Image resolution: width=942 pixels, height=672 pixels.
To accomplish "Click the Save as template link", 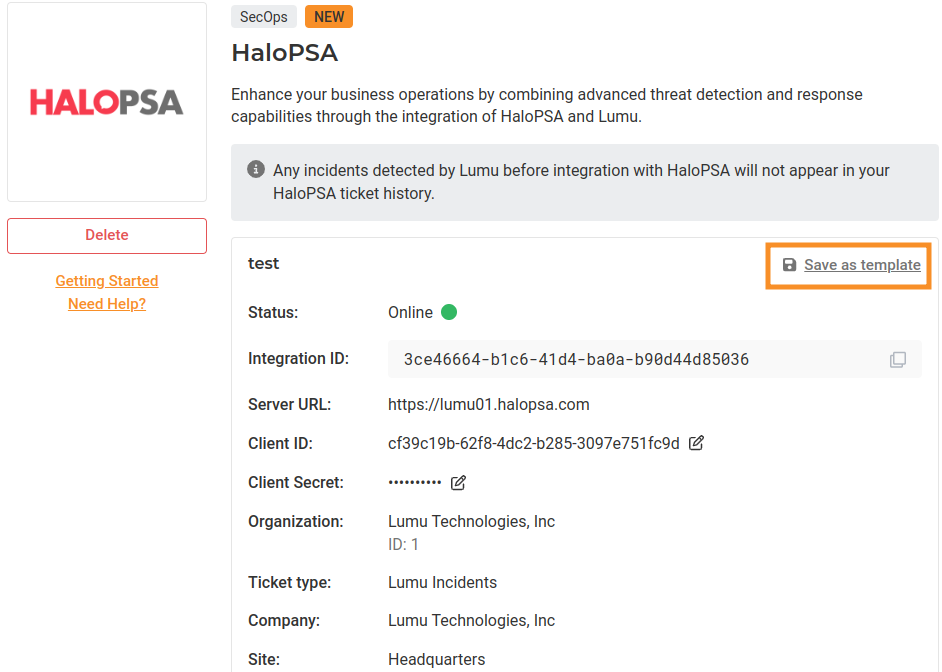I will coord(862,265).
